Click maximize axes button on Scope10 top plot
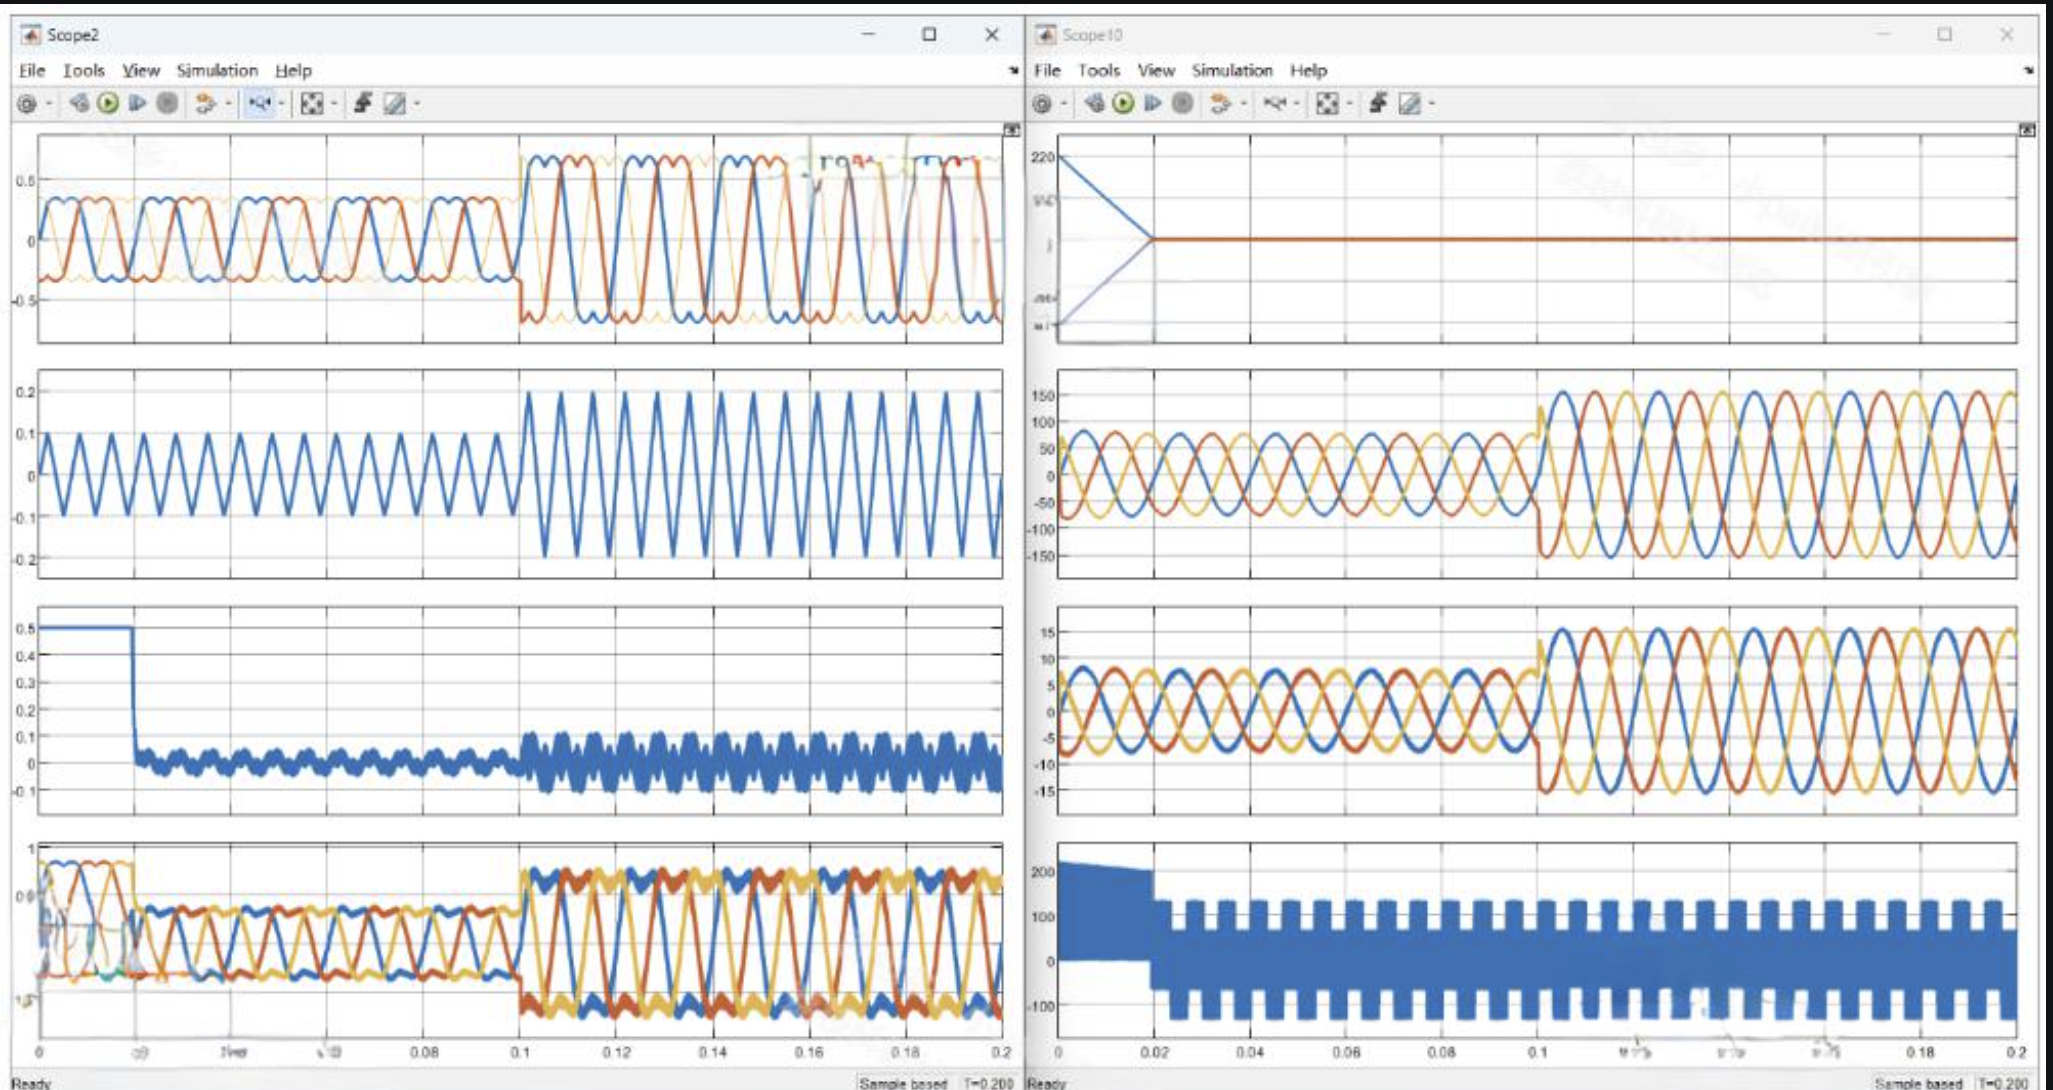Viewport: 2053px width, 1090px height. 2027,130
